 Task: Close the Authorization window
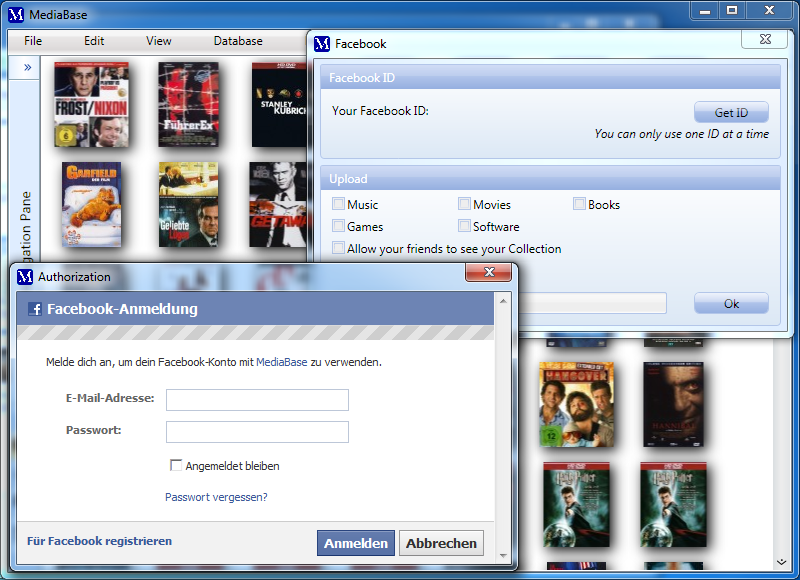tap(489, 272)
